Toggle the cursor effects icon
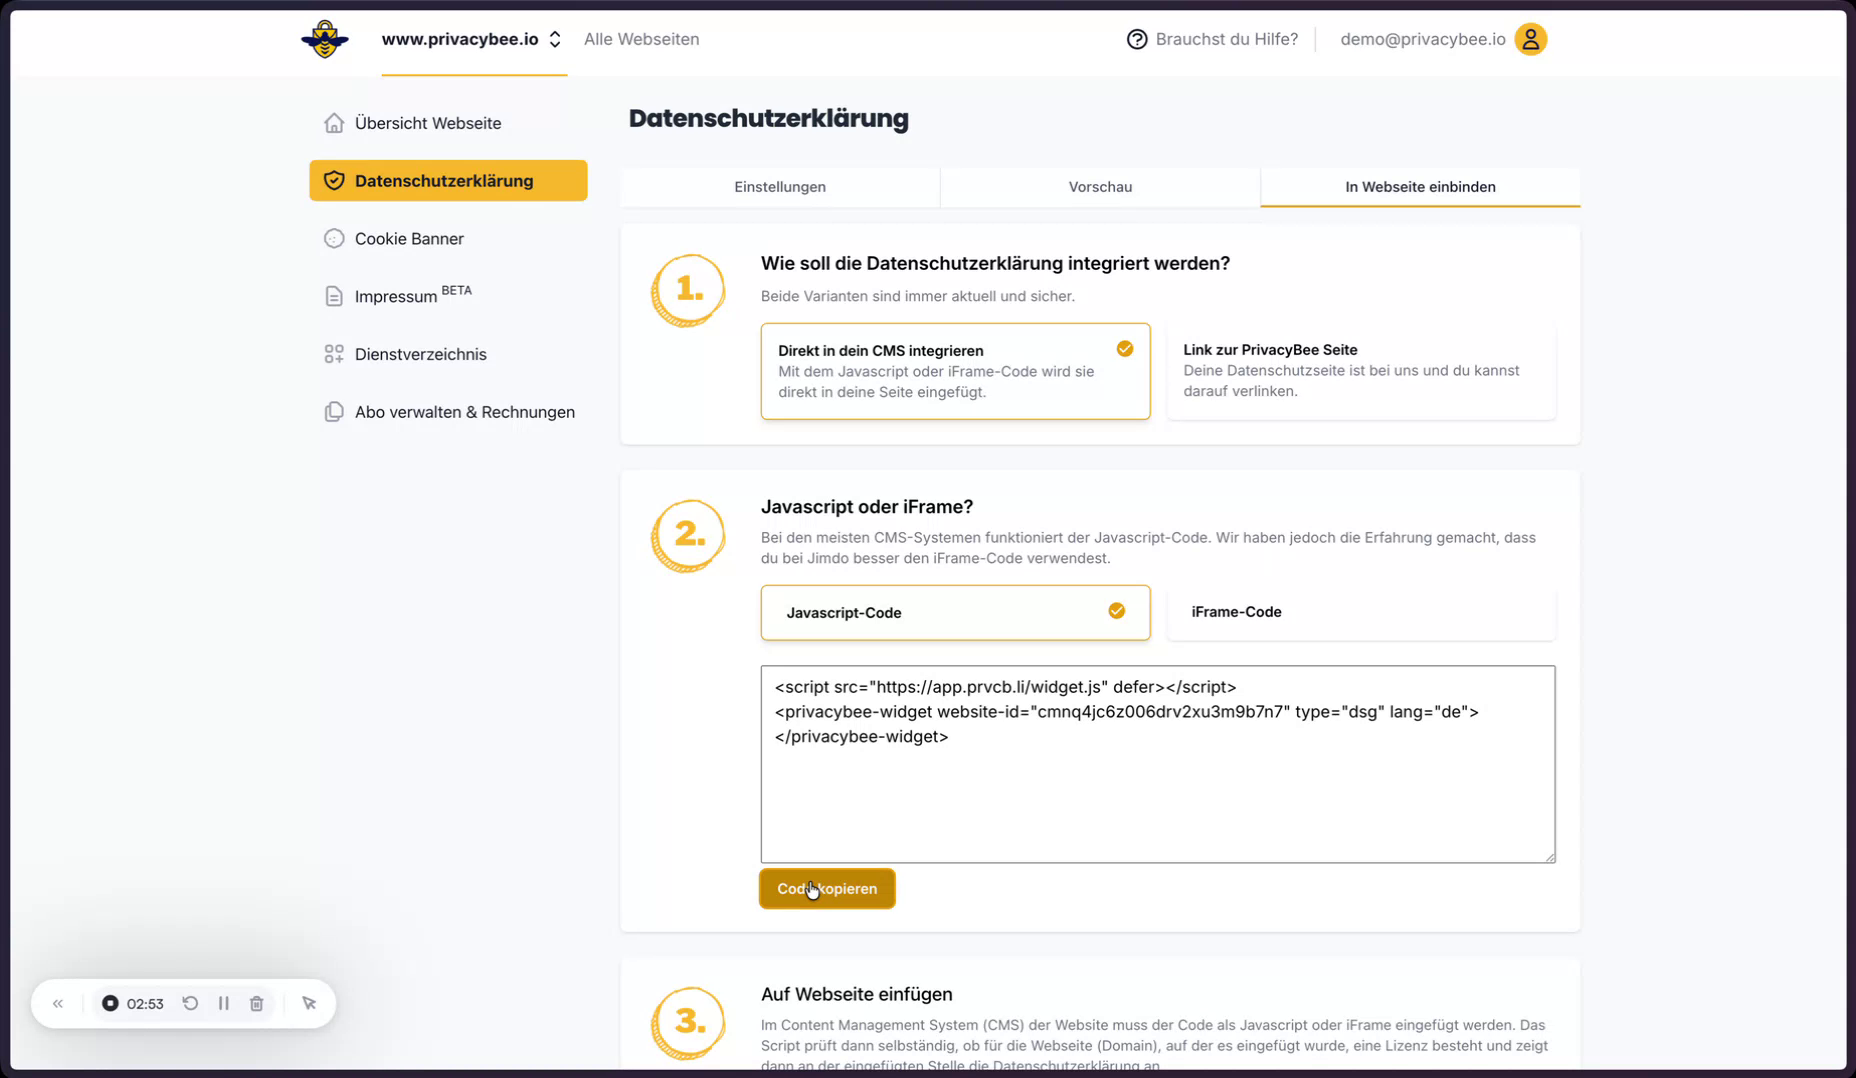This screenshot has width=1856, height=1078. pos(309,1003)
